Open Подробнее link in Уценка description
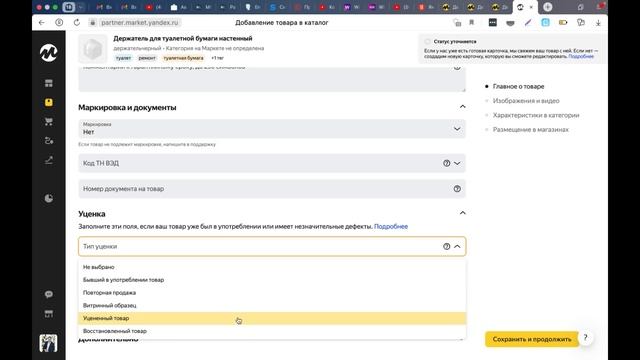This screenshot has height=360, width=640. tap(391, 227)
